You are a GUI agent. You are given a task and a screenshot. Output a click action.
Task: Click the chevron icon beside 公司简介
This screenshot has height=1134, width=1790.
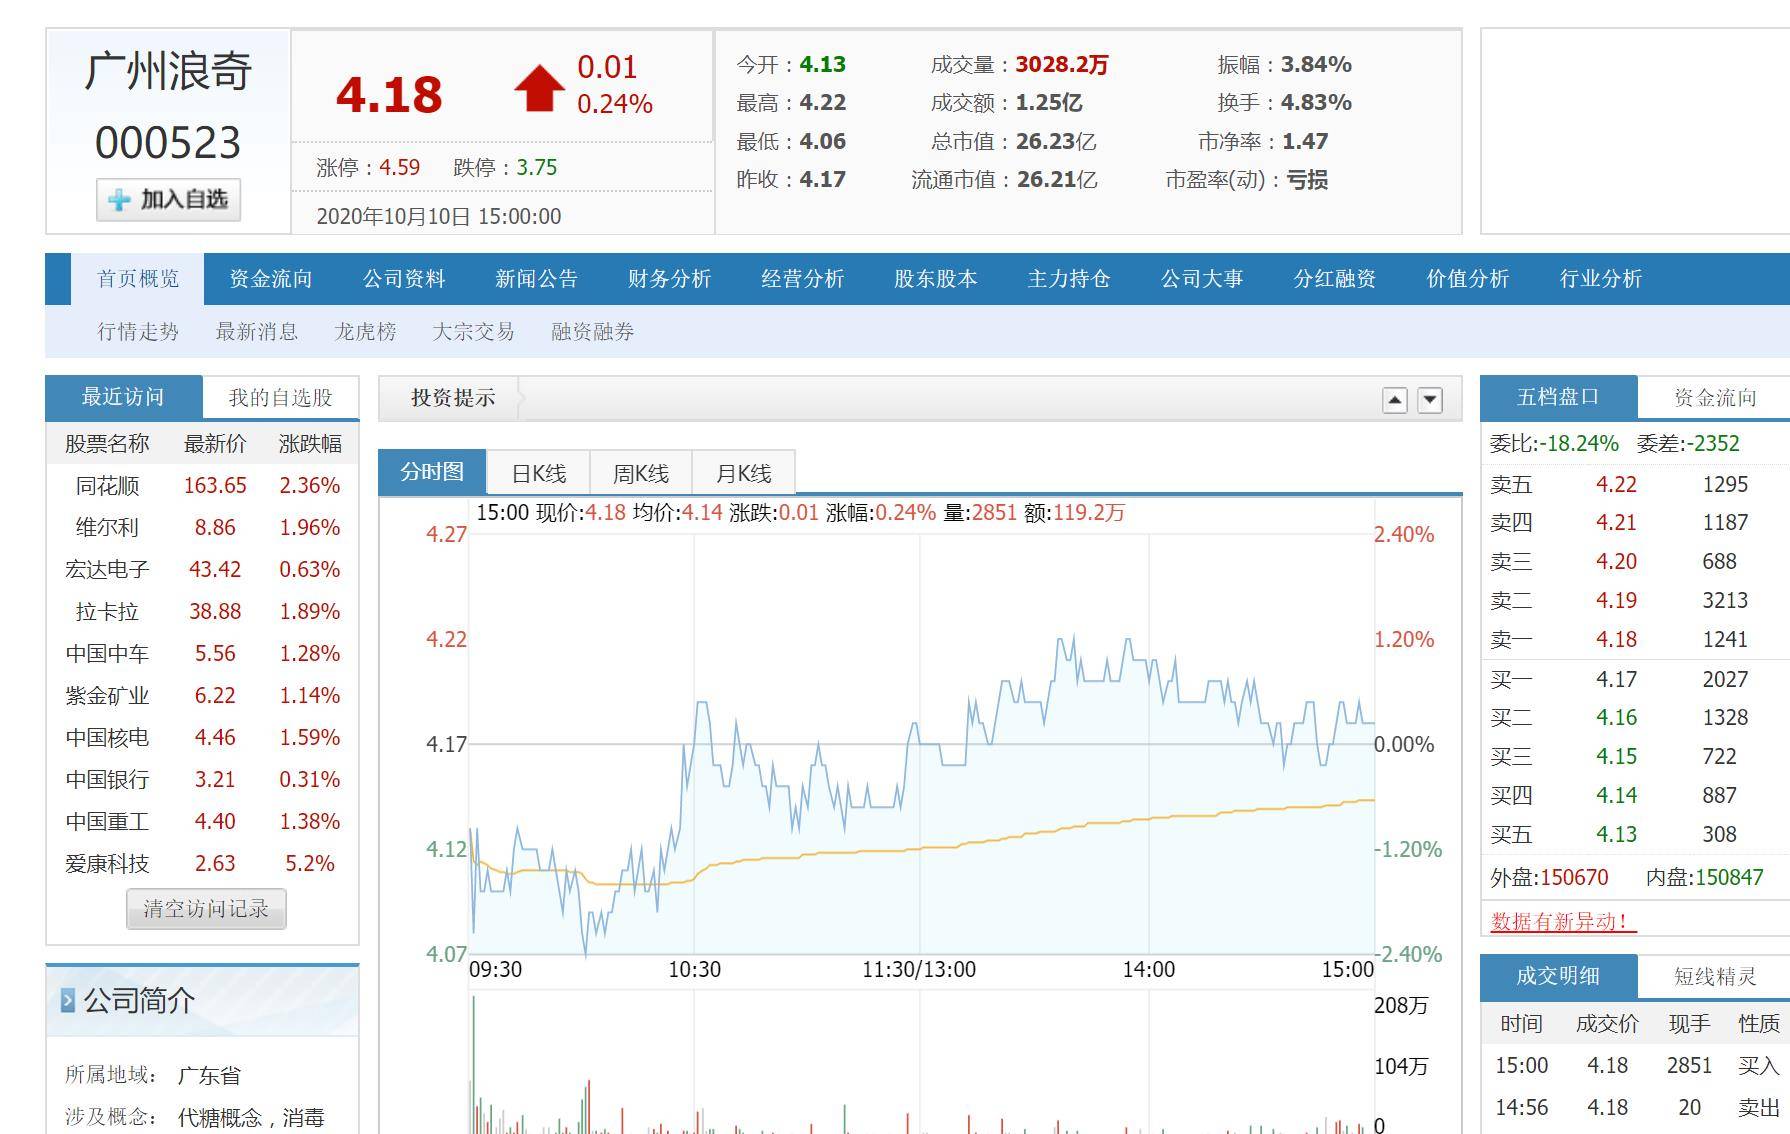pyautogui.click(x=68, y=1001)
